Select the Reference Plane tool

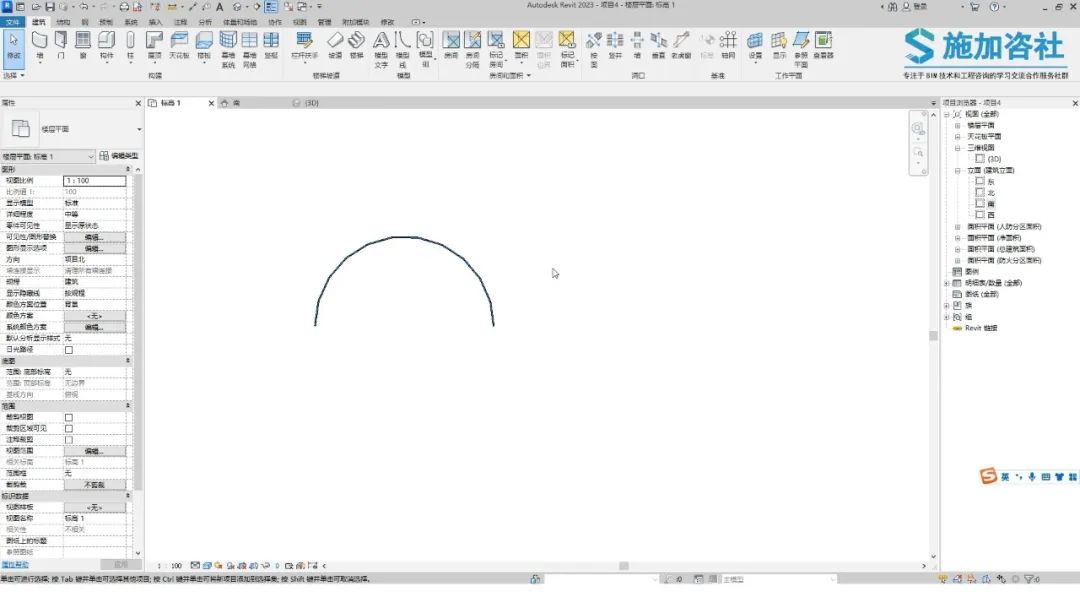pos(801,49)
